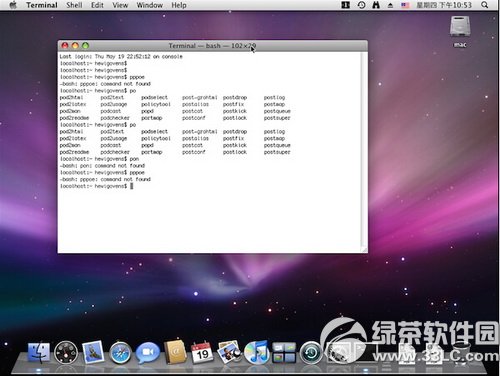Open the View menu
The image size is (500, 376).
tap(120, 5)
